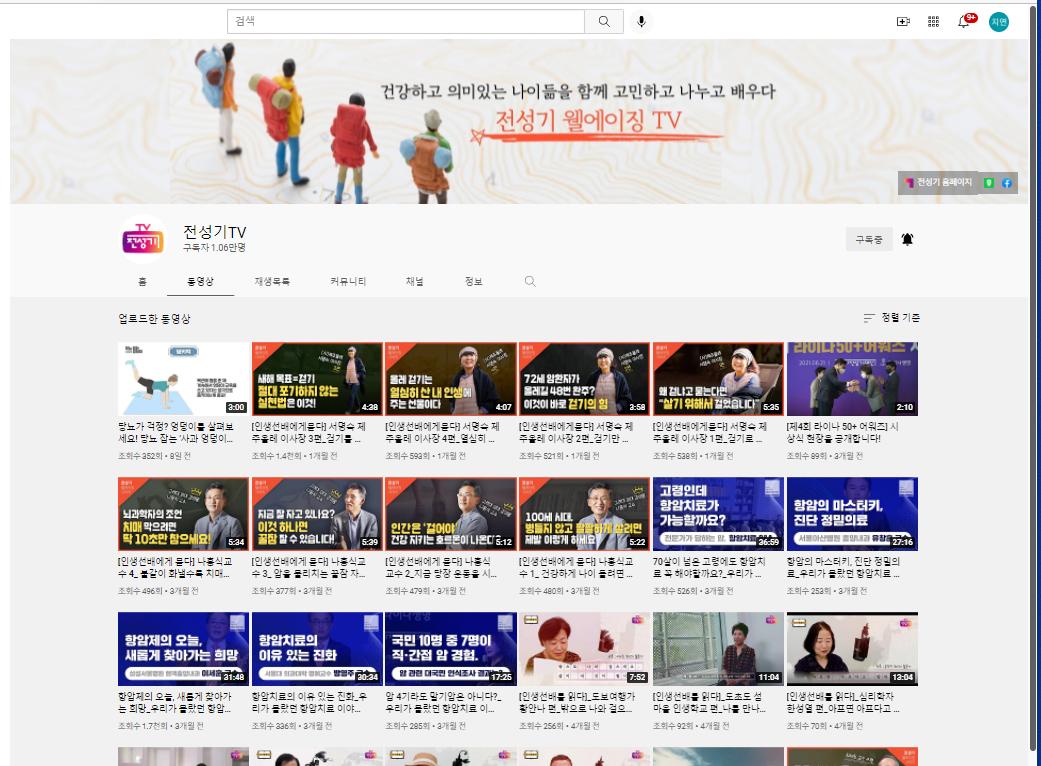Open title '[인생선배를 읽다]_심리학자 한성열 편'
This screenshot has height=766, width=1041.
[844, 702]
